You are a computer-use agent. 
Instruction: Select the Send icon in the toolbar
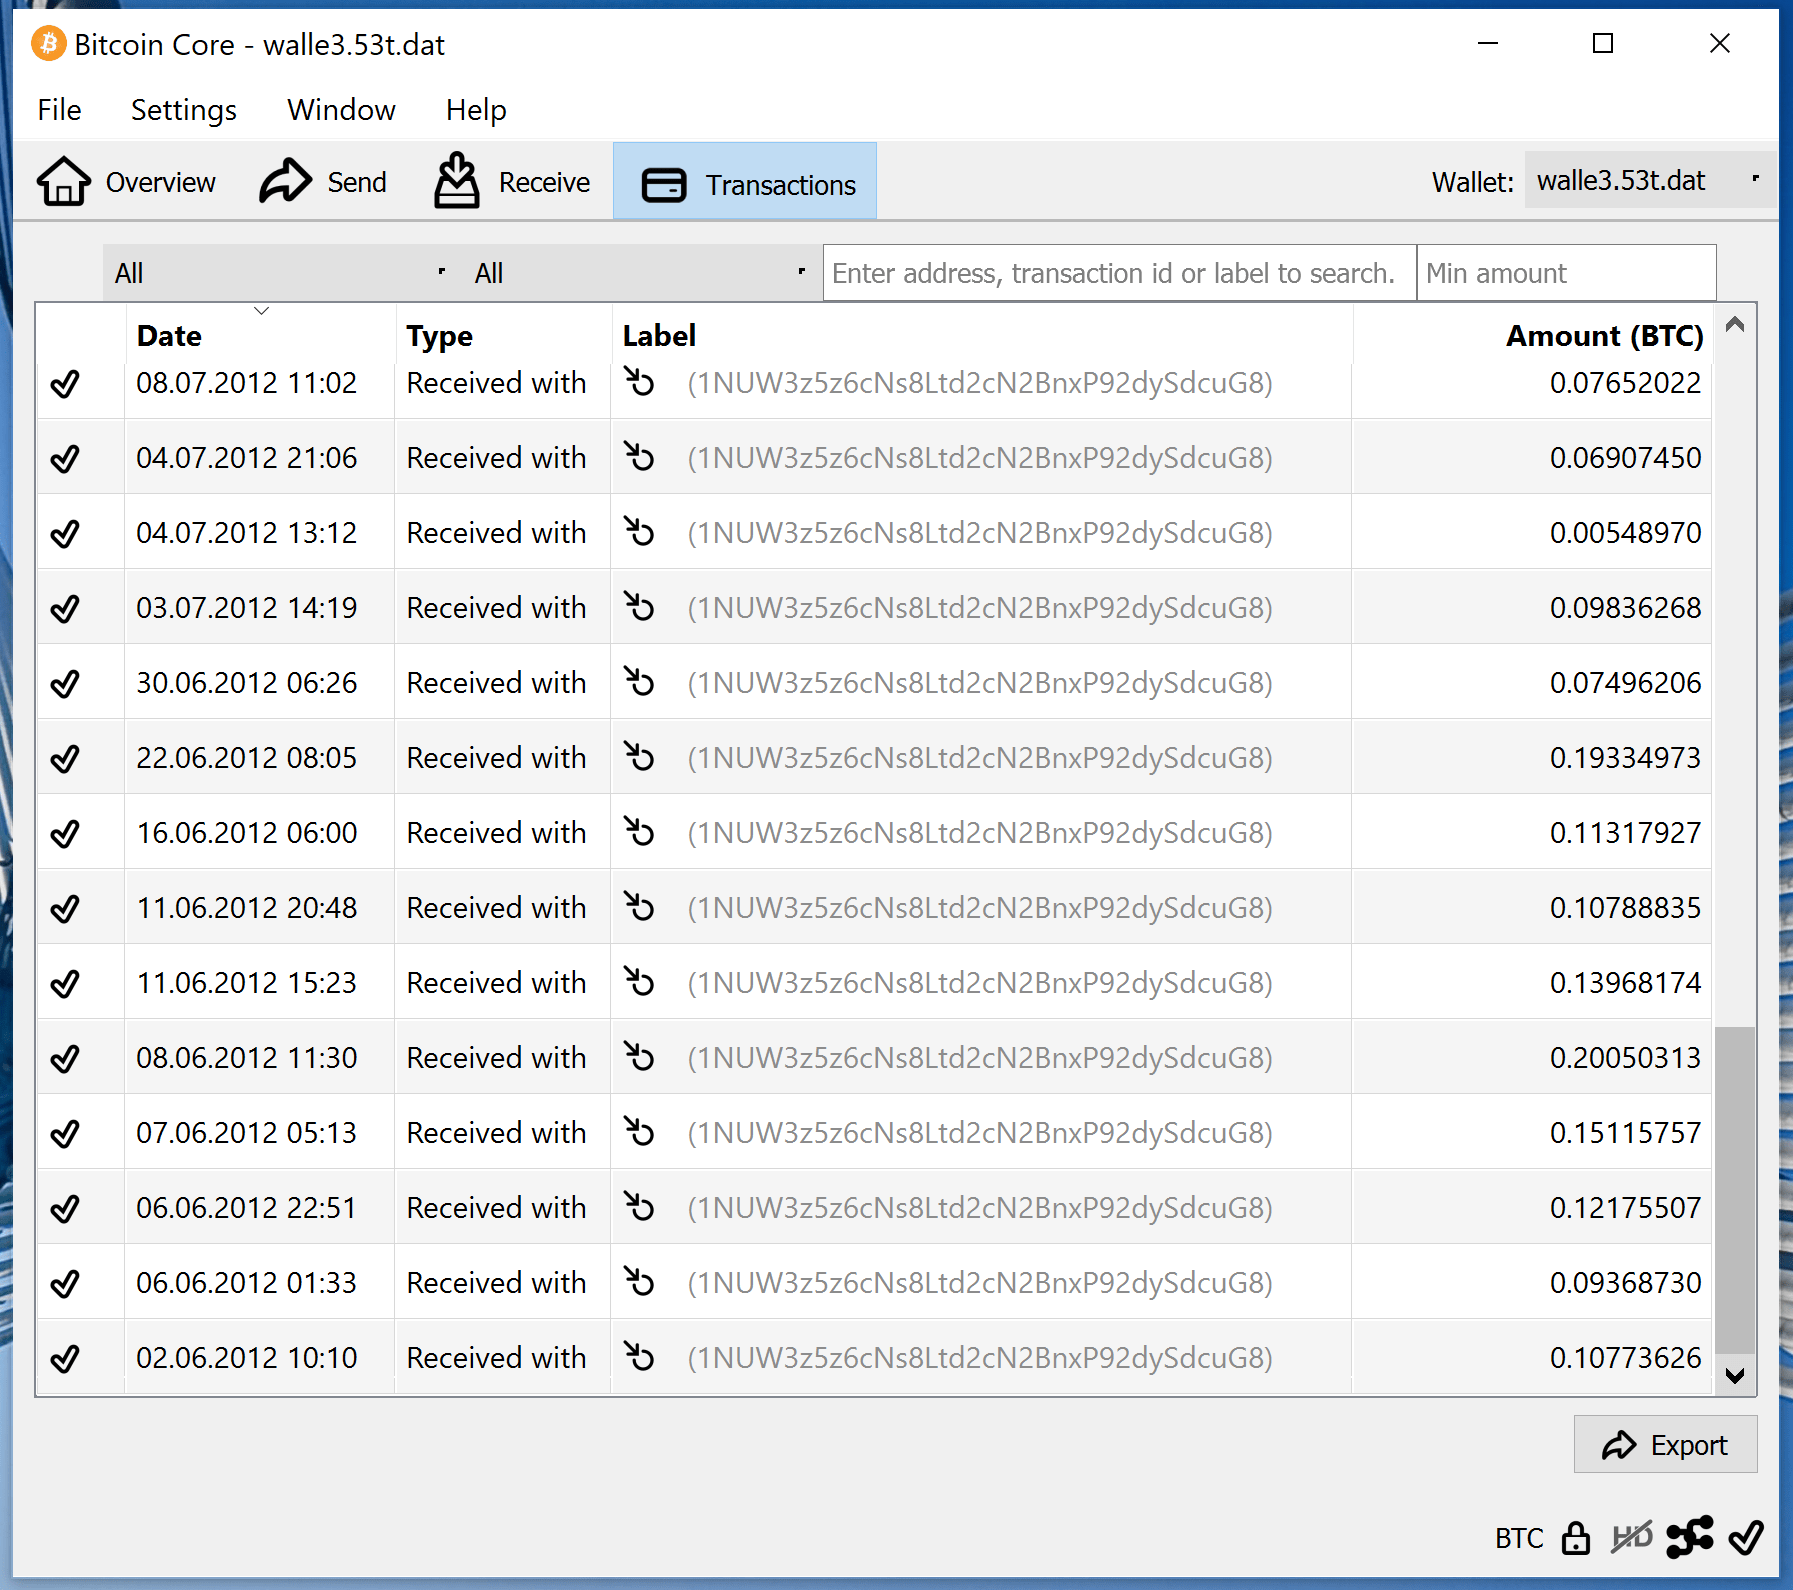[285, 181]
